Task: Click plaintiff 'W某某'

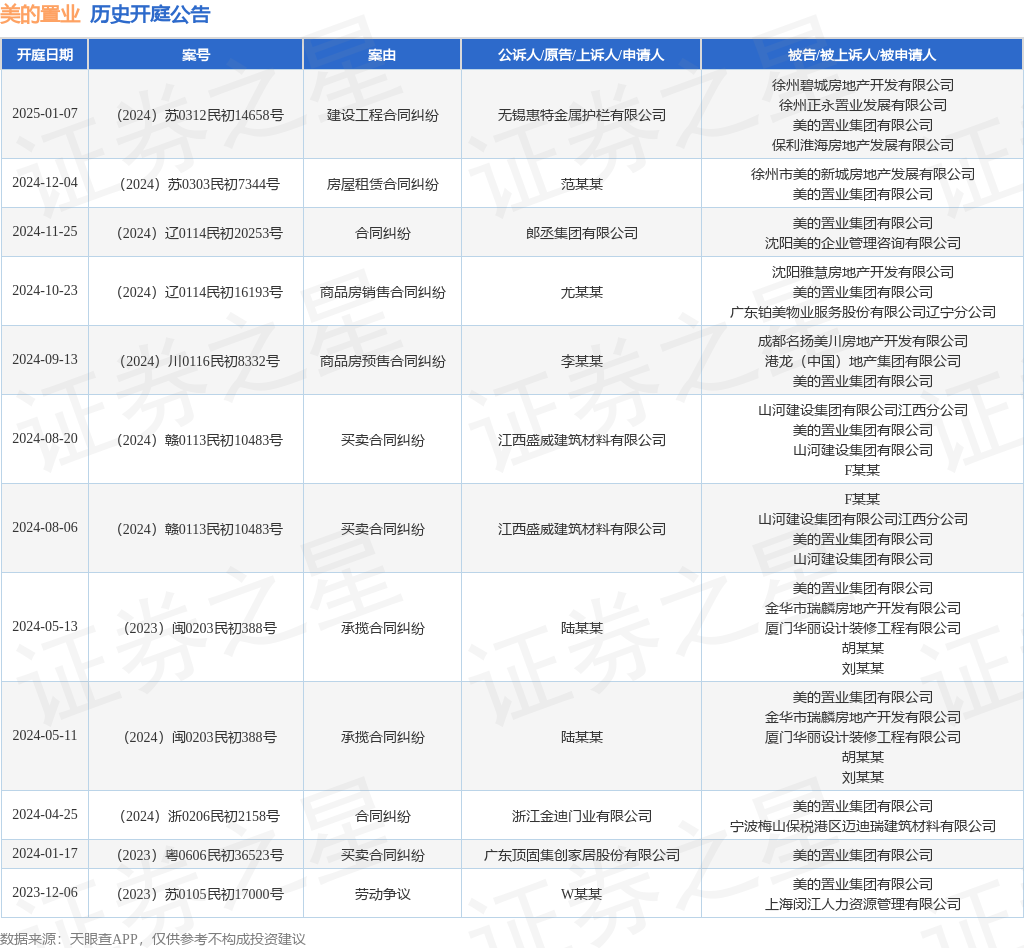Action: [582, 894]
